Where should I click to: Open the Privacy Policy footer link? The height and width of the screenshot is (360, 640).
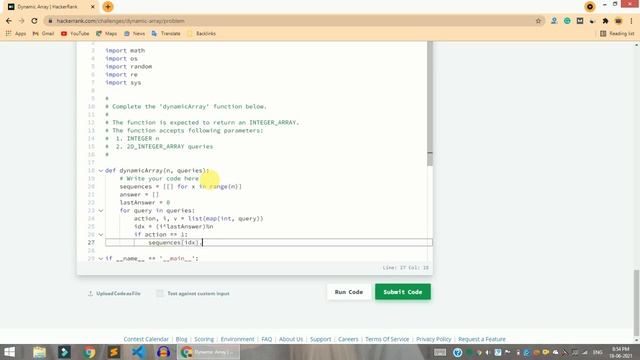point(434,339)
